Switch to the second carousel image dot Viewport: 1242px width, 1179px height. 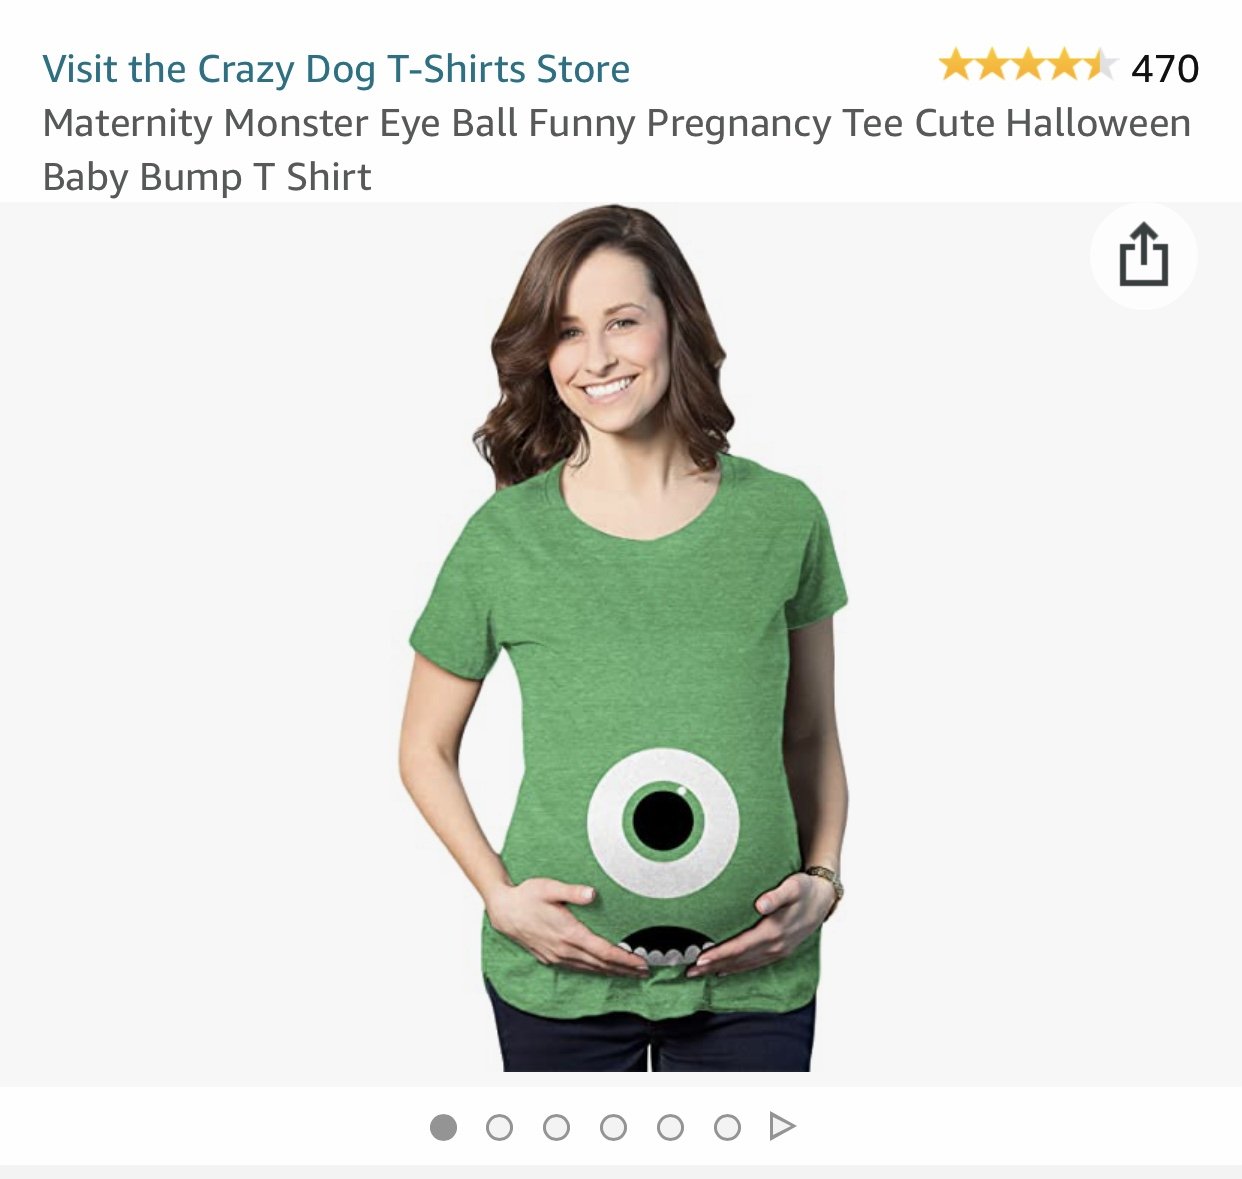[499, 1127]
